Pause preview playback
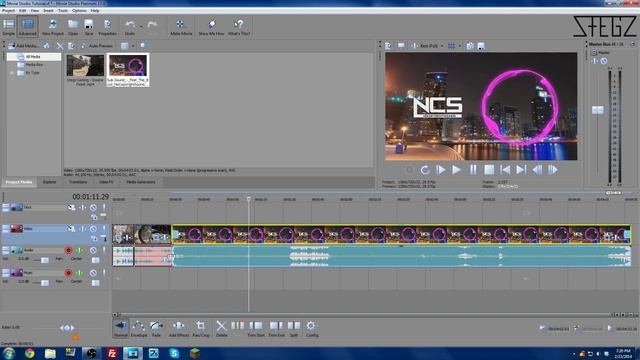 point(473,170)
